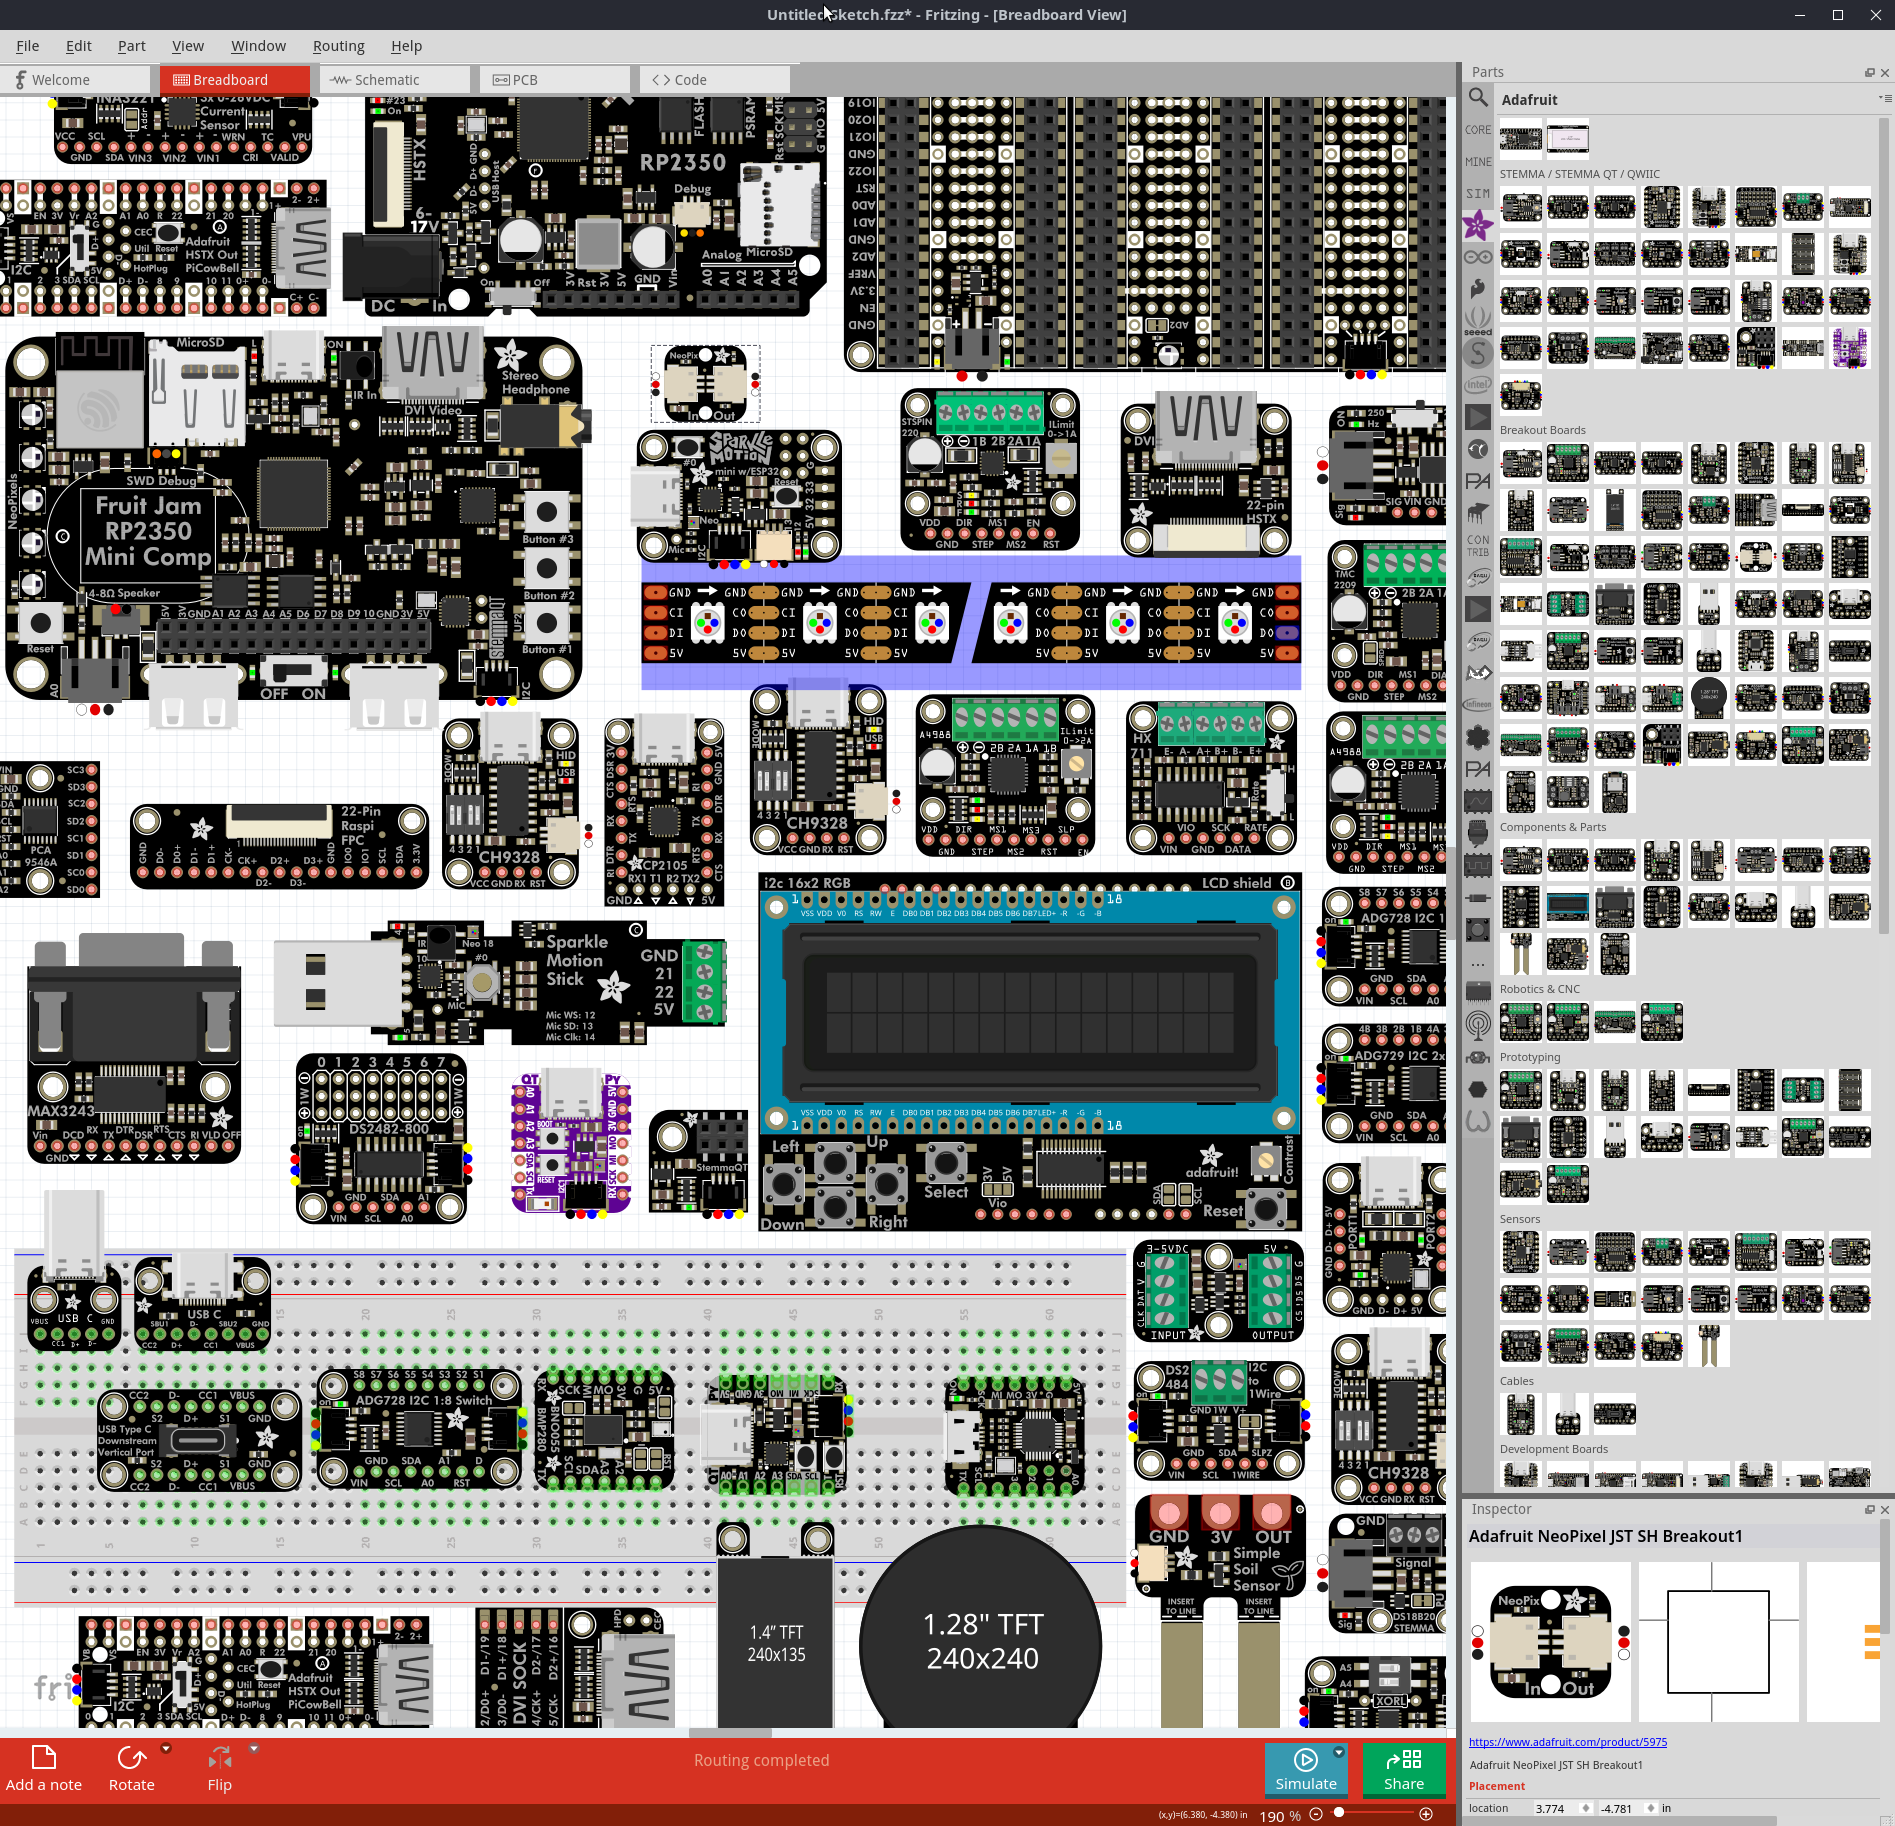Select the CORE parts bin
Screen dimensions: 1895x1826
[1478, 130]
